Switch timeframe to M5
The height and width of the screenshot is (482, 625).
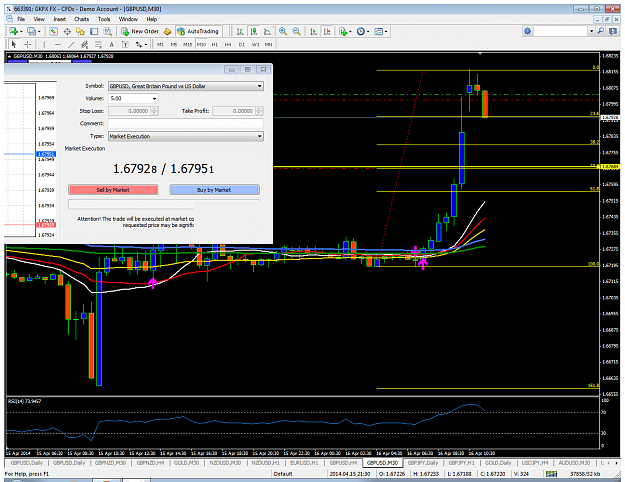tap(174, 45)
